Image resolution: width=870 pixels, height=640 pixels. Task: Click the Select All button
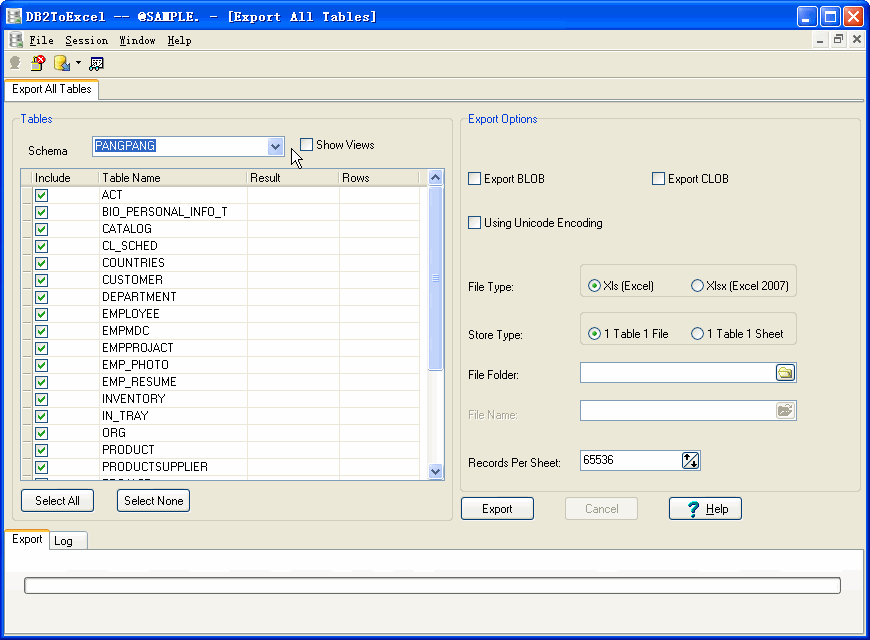tap(57, 501)
